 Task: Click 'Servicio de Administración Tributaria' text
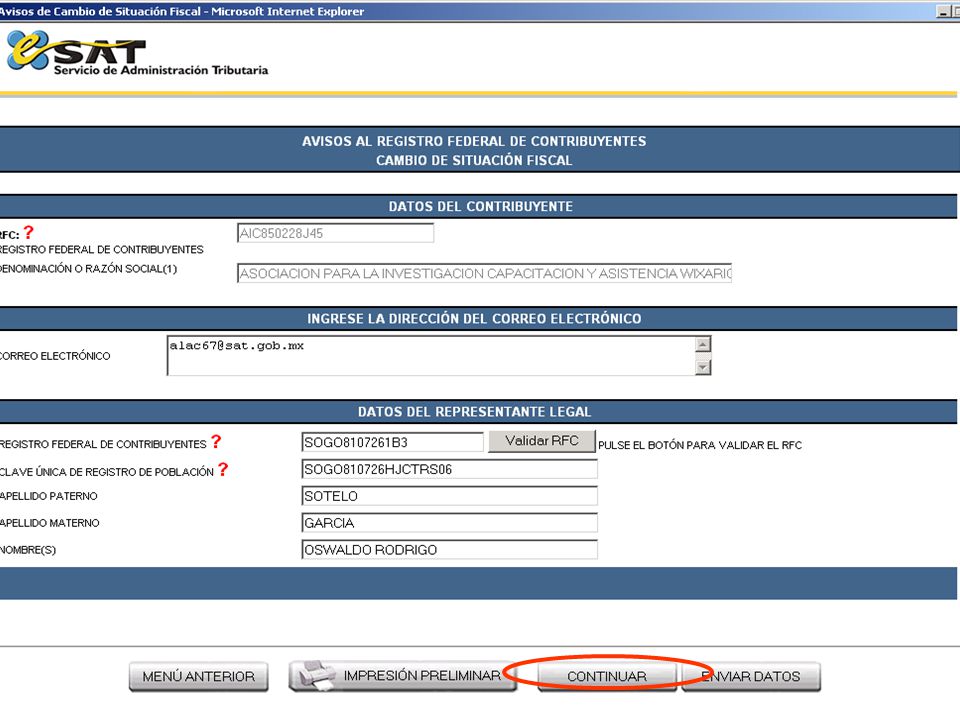coord(161,70)
